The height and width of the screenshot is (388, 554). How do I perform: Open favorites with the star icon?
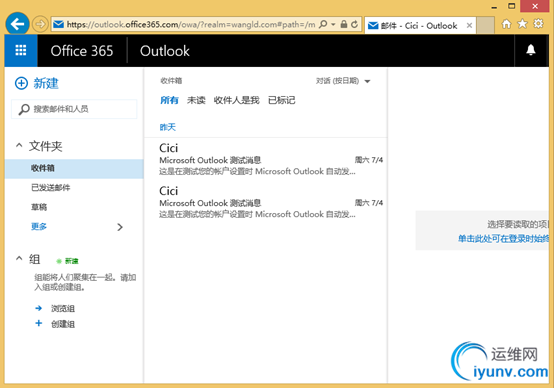tap(522, 24)
